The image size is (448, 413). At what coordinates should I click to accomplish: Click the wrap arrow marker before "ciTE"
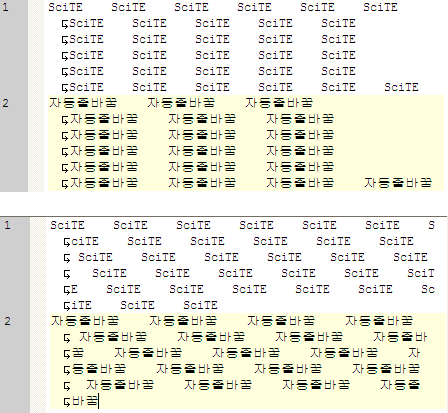click(x=67, y=242)
